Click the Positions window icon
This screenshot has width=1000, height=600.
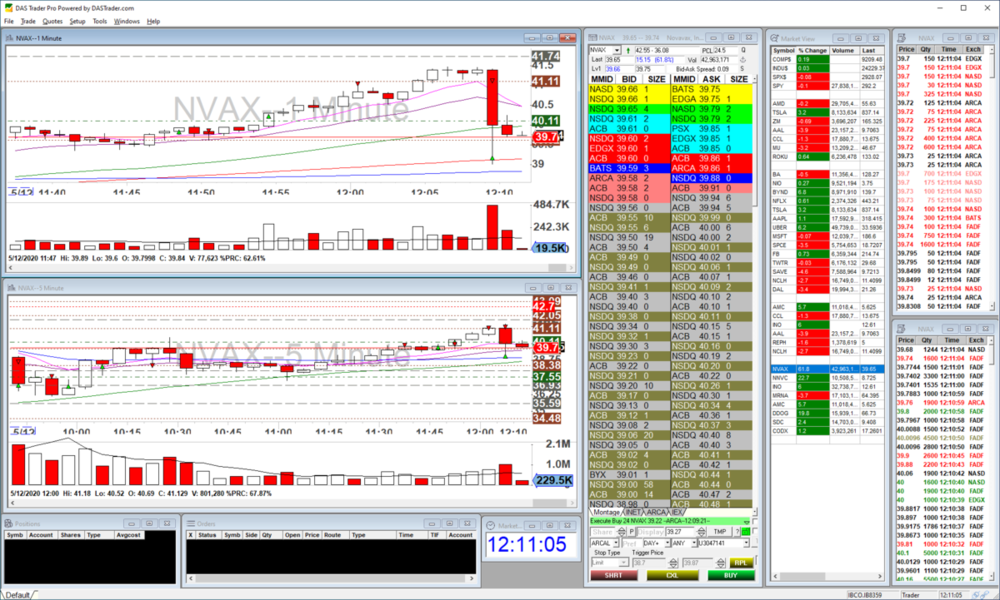coord(9,523)
